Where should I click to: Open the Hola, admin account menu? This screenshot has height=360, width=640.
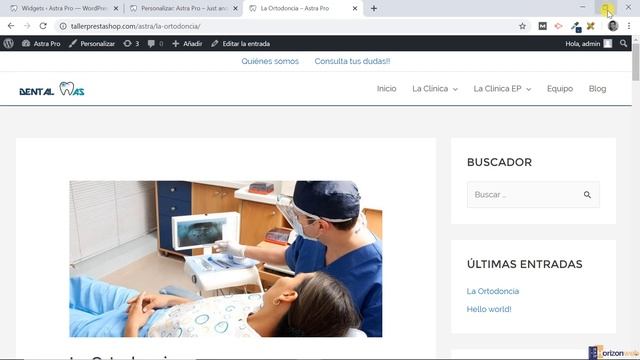click(589, 44)
